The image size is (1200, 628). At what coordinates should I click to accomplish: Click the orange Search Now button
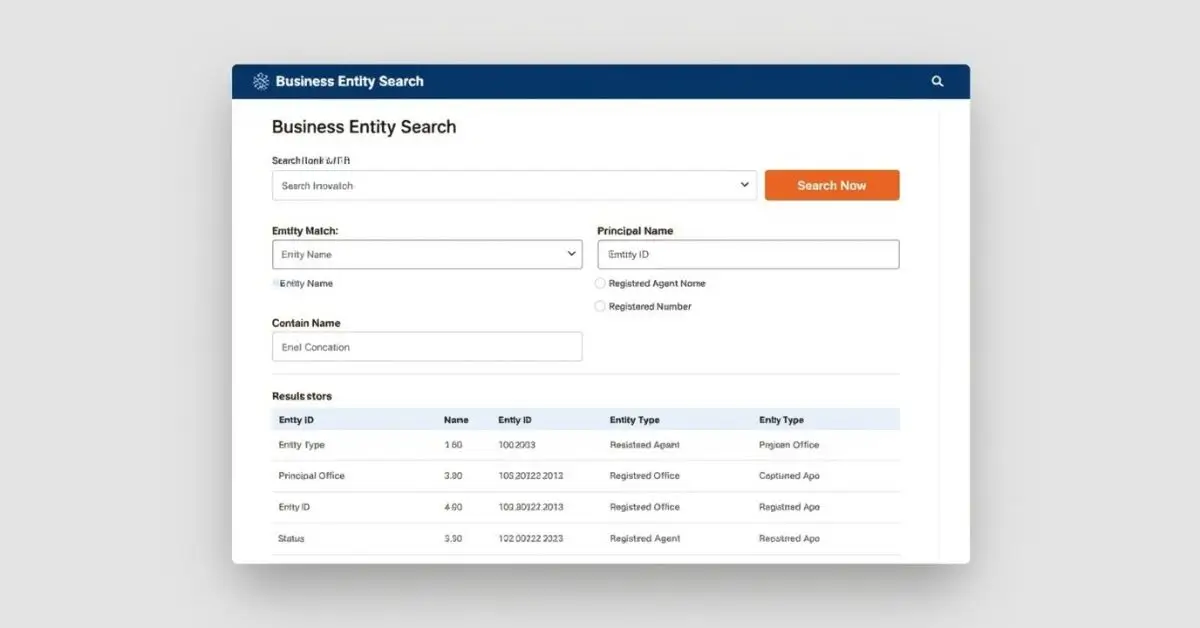click(832, 185)
